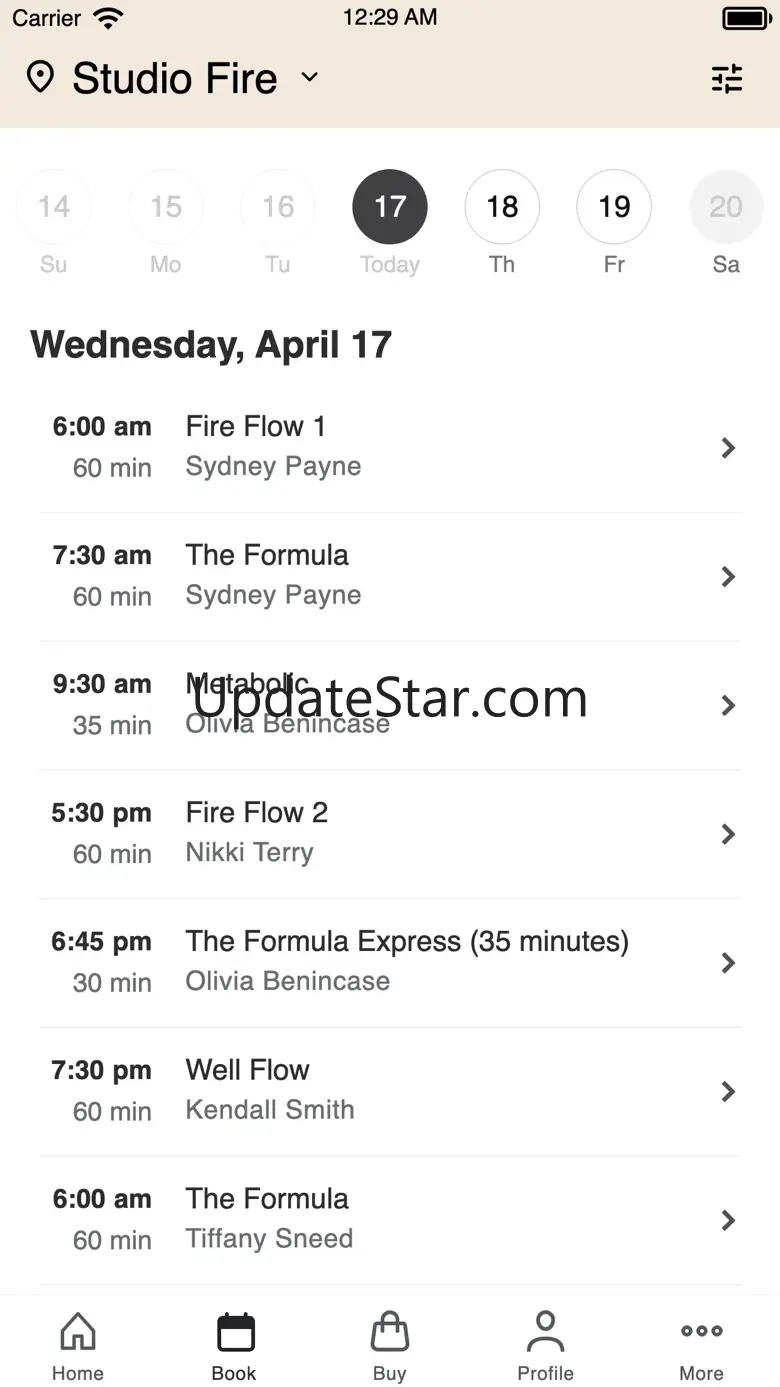Open Well Flow class details chevron
This screenshot has height=1387, width=780.
click(729, 1091)
